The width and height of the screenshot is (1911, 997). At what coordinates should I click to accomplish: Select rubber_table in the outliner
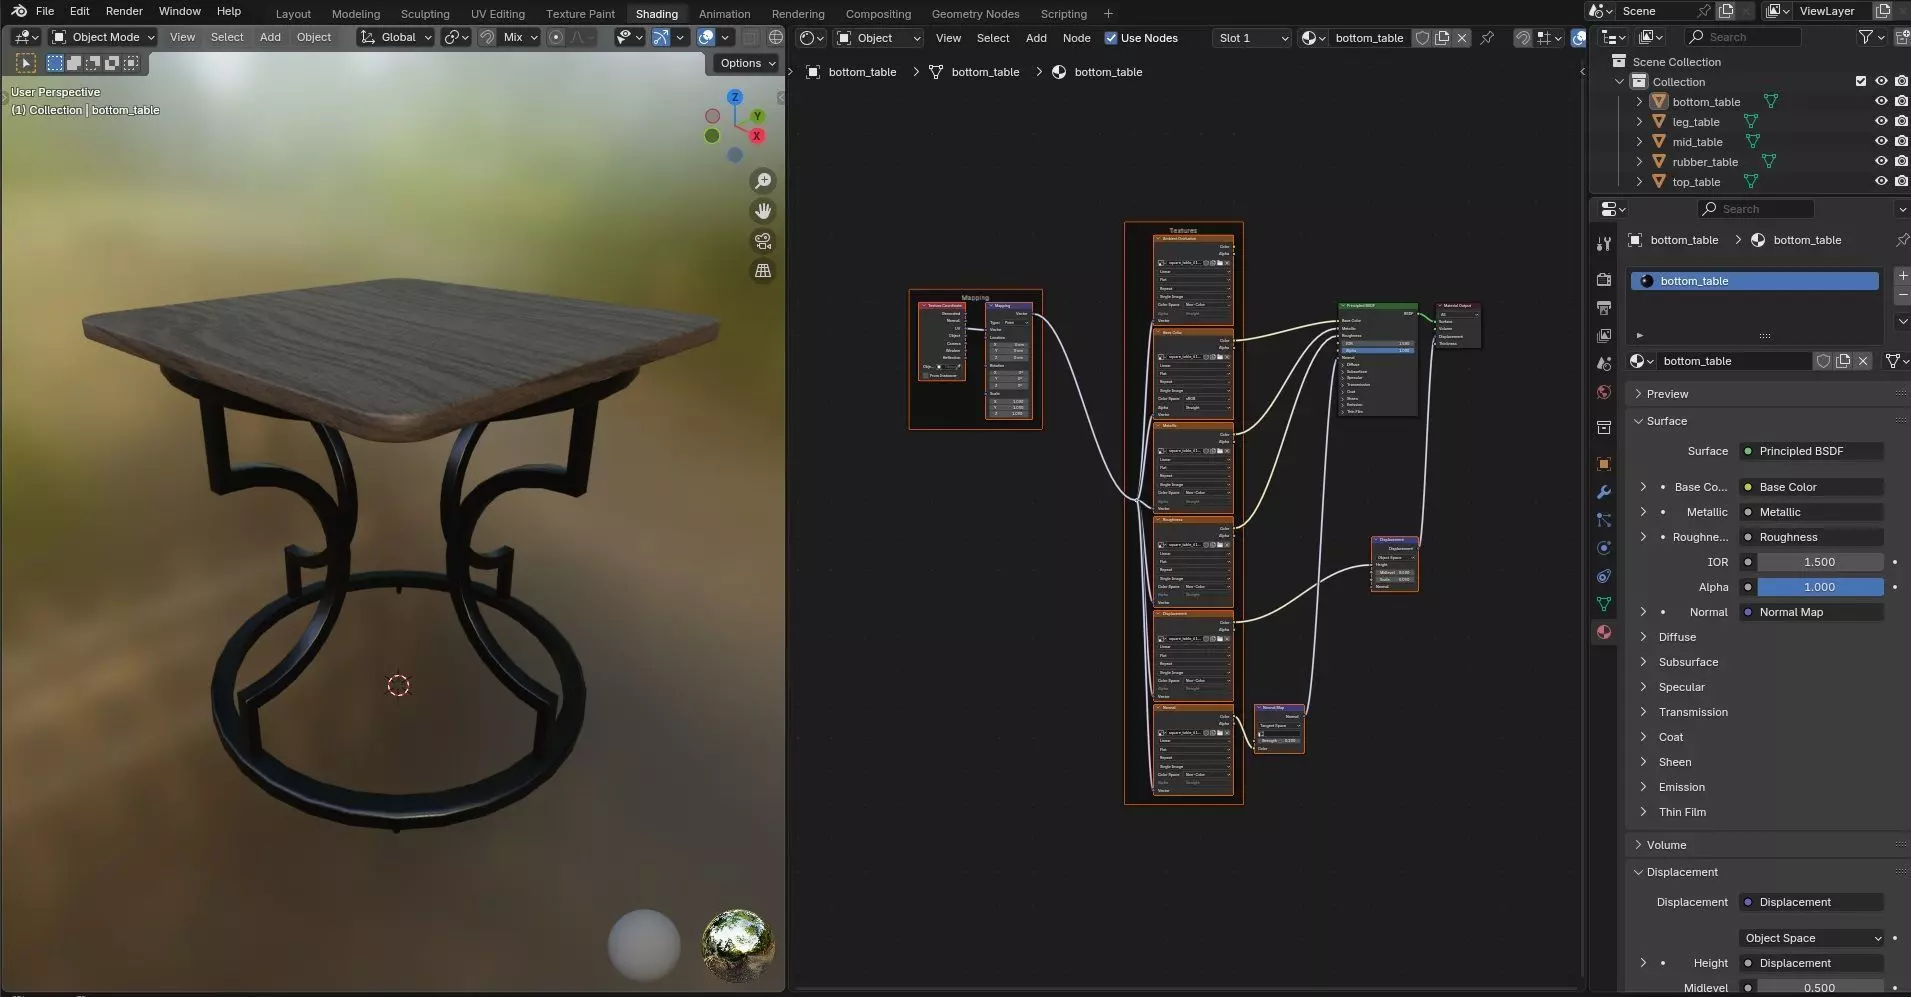[x=1705, y=161]
